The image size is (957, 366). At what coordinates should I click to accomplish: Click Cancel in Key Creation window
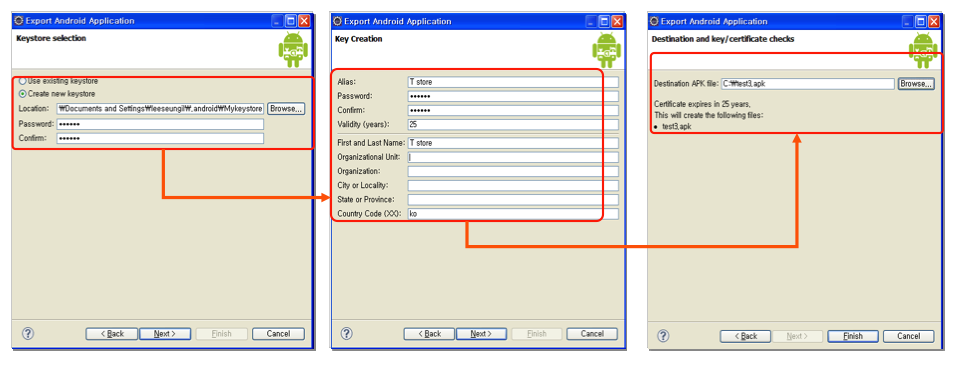pos(592,334)
